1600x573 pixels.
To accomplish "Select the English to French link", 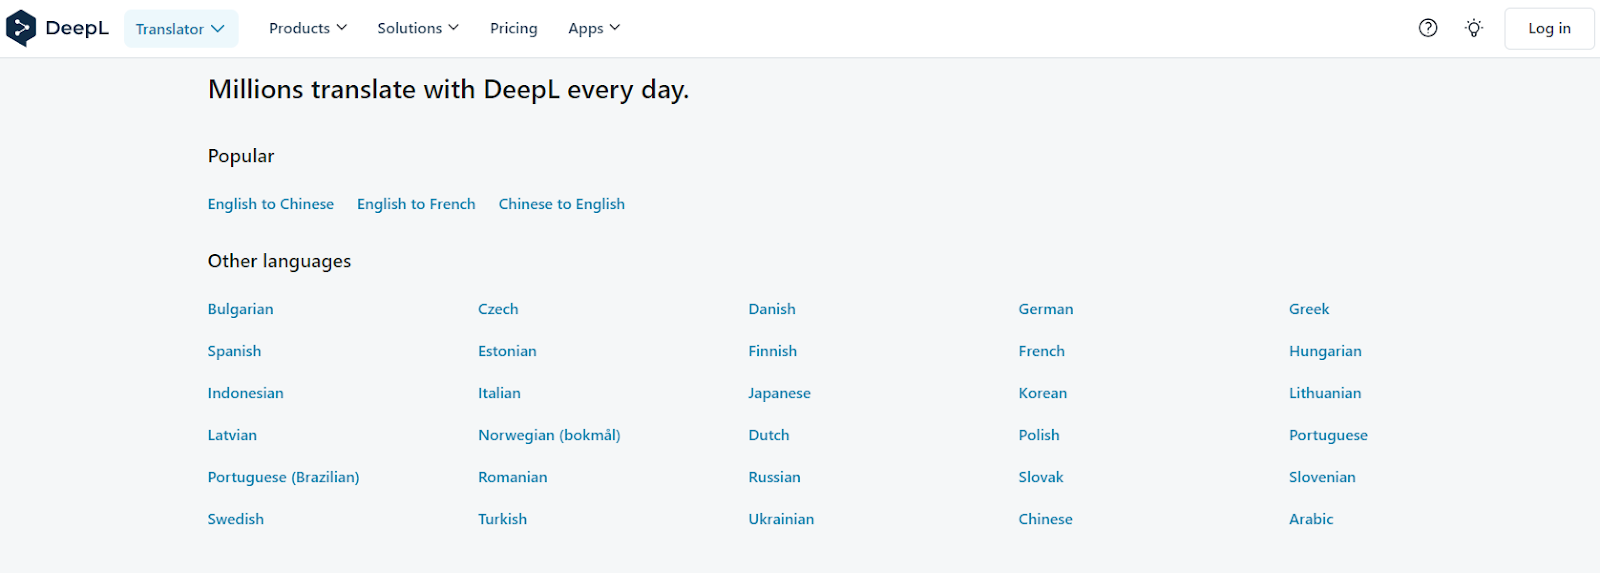I will point(416,204).
